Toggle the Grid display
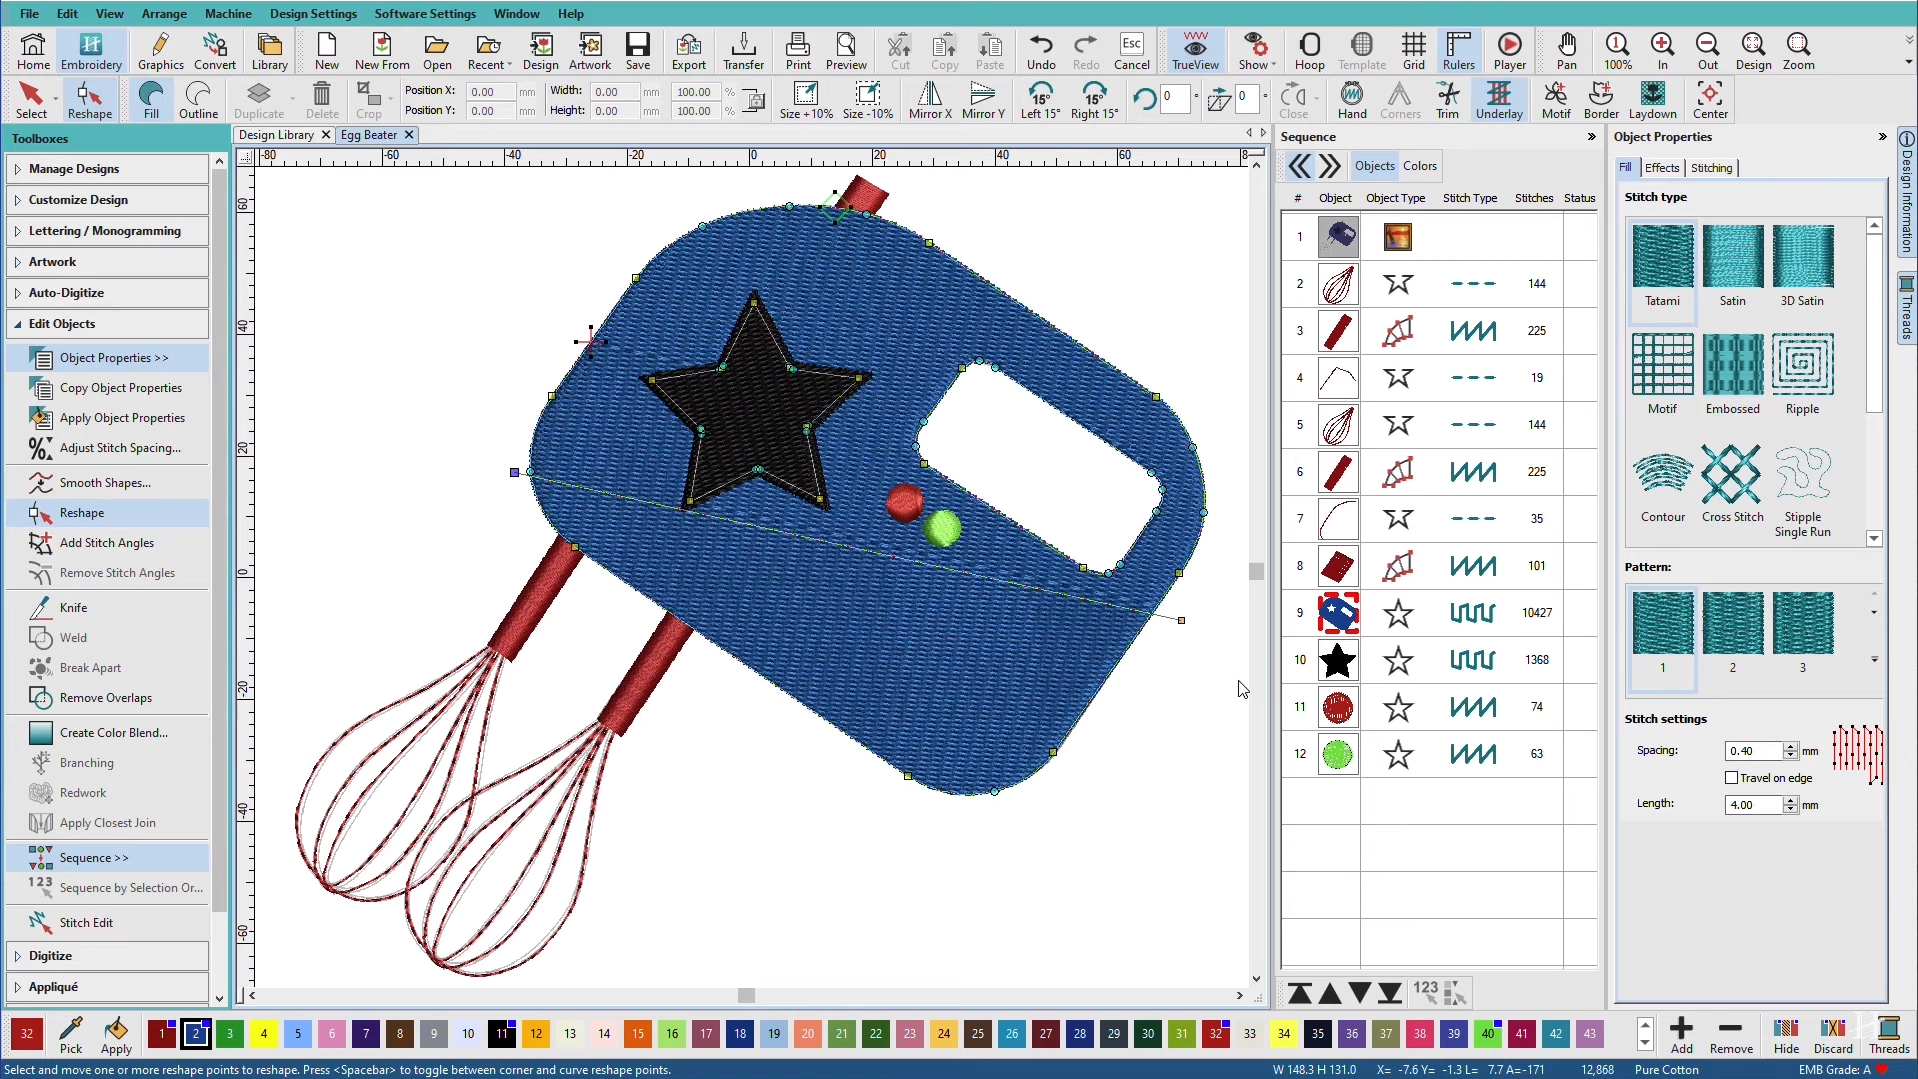Image resolution: width=1918 pixels, height=1079 pixels. (1413, 51)
